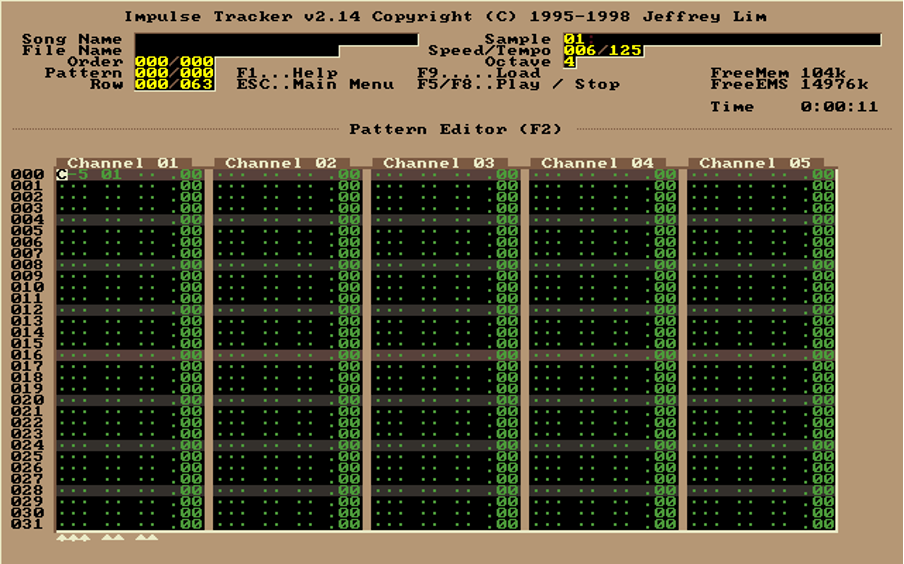Select the Channel 02 header
This screenshot has height=564, width=904.
pyautogui.click(x=281, y=163)
